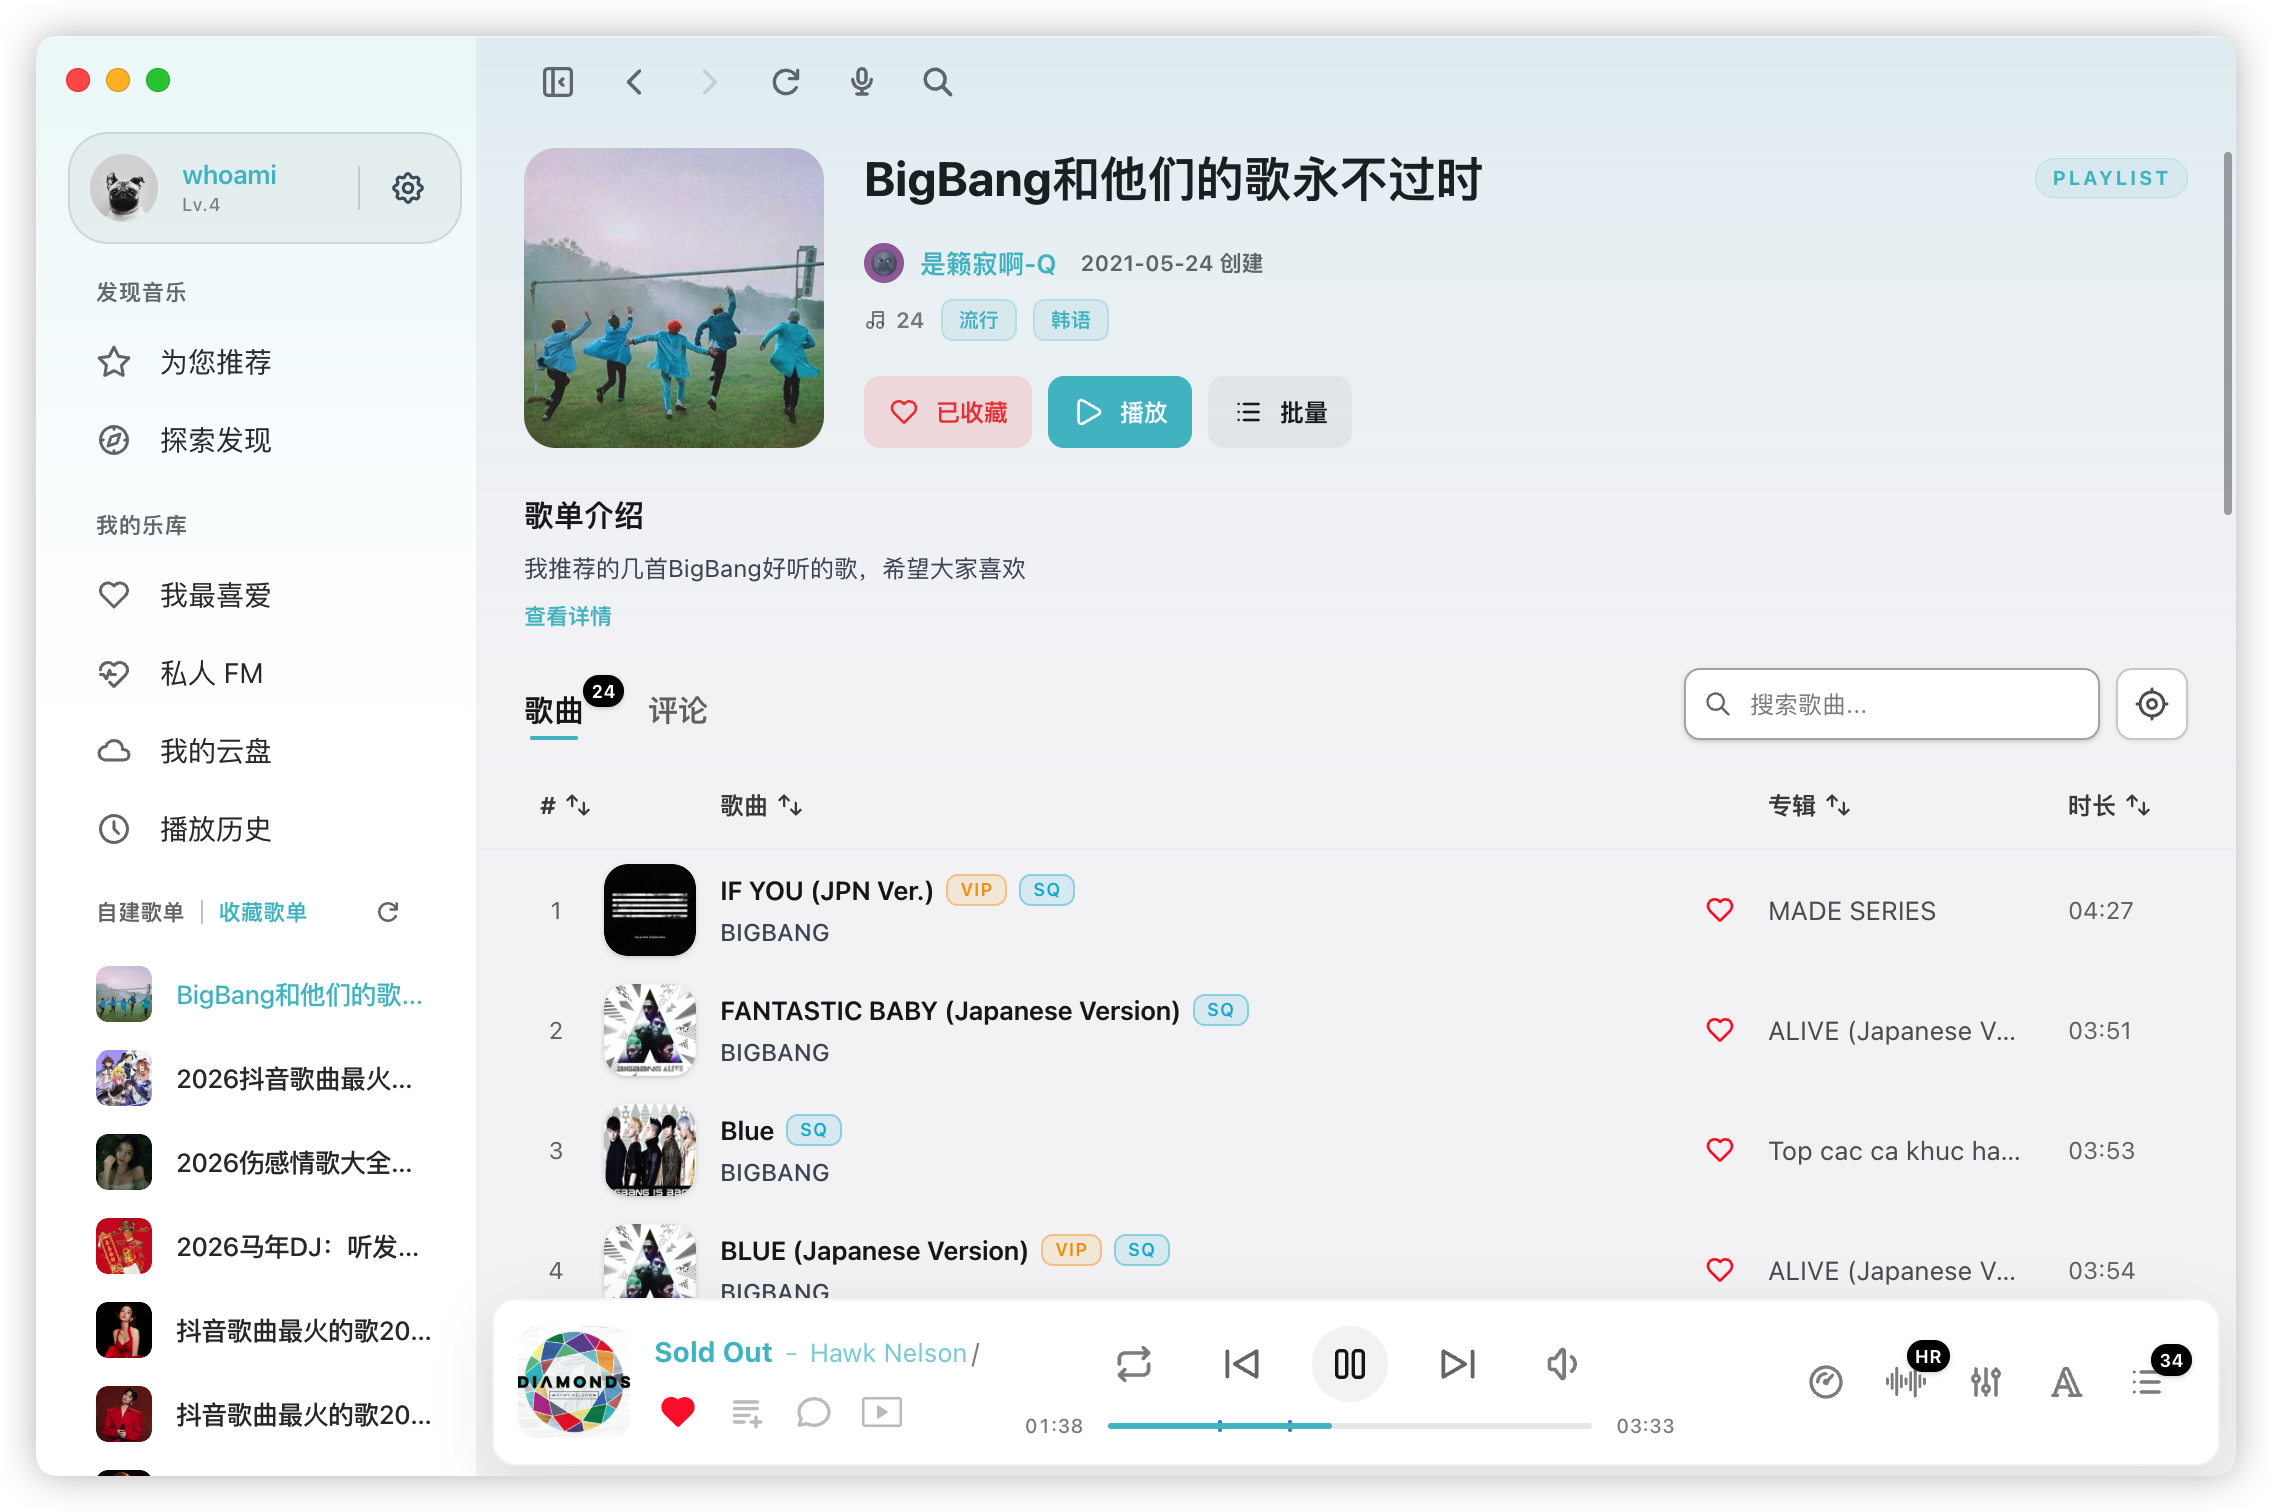Locate current playing song target icon
Image resolution: width=2272 pixels, height=1512 pixels.
2152,704
